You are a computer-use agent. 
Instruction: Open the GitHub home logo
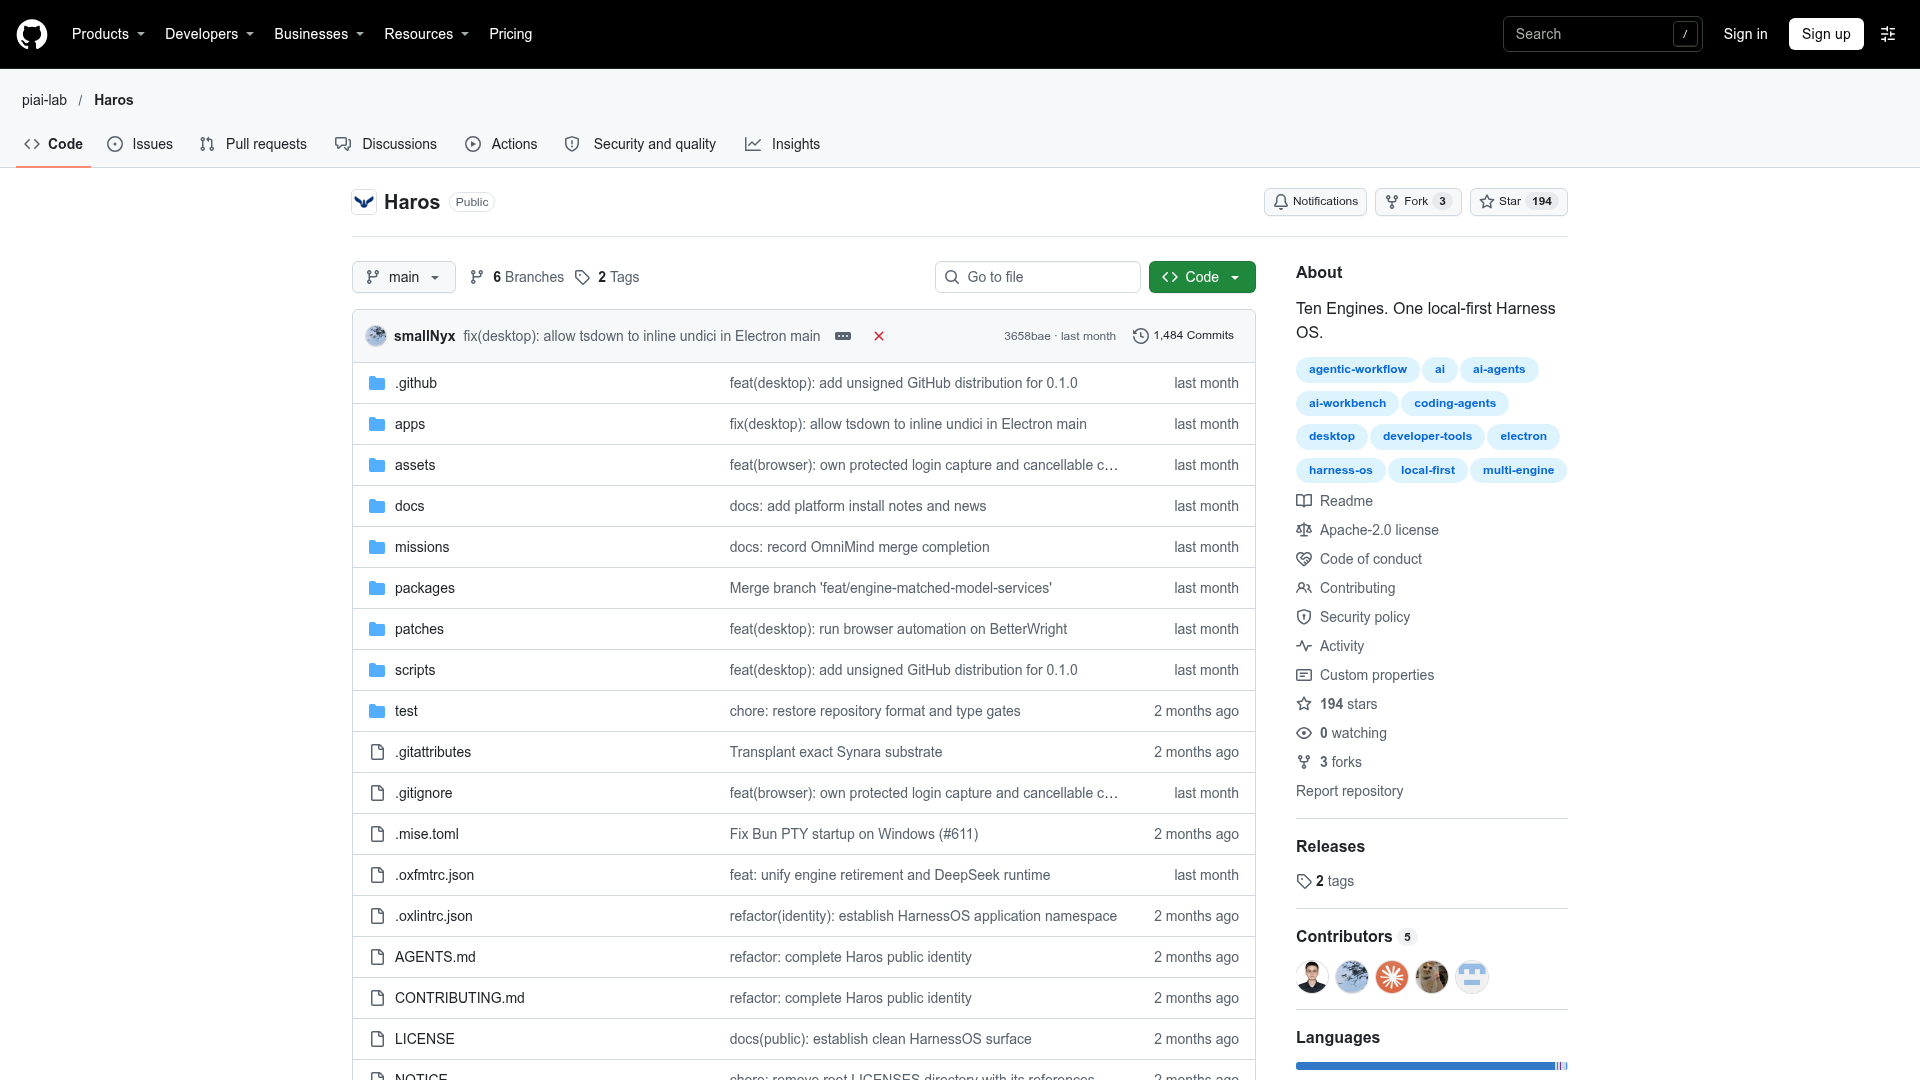pyautogui.click(x=32, y=34)
